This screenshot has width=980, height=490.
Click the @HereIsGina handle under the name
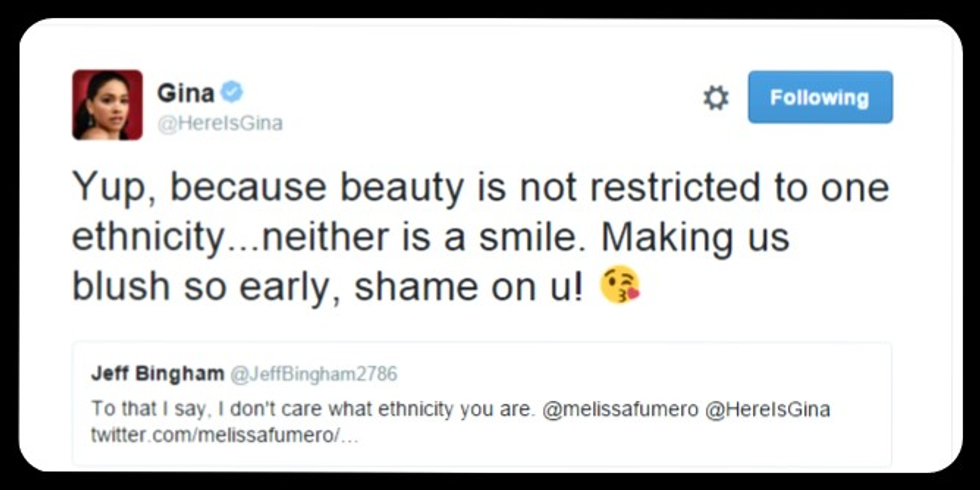[220, 123]
